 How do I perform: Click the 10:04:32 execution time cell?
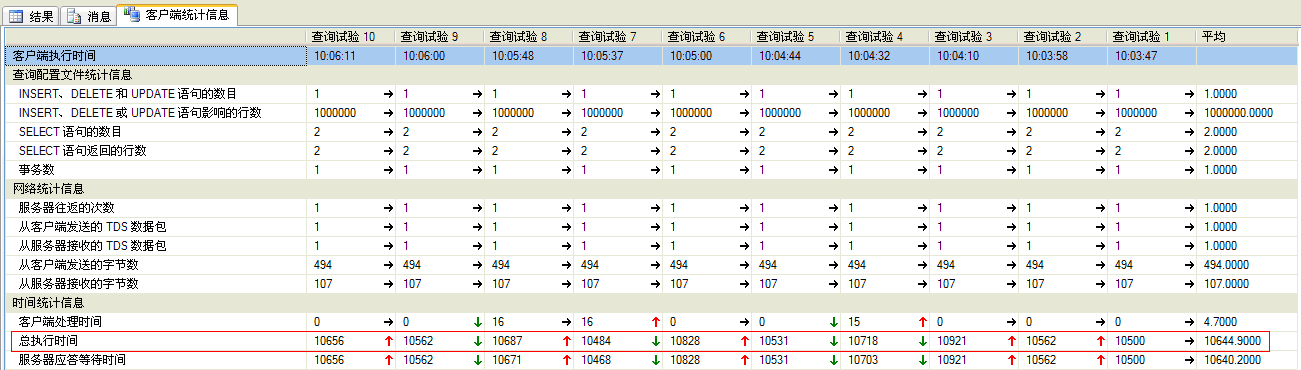click(x=869, y=56)
